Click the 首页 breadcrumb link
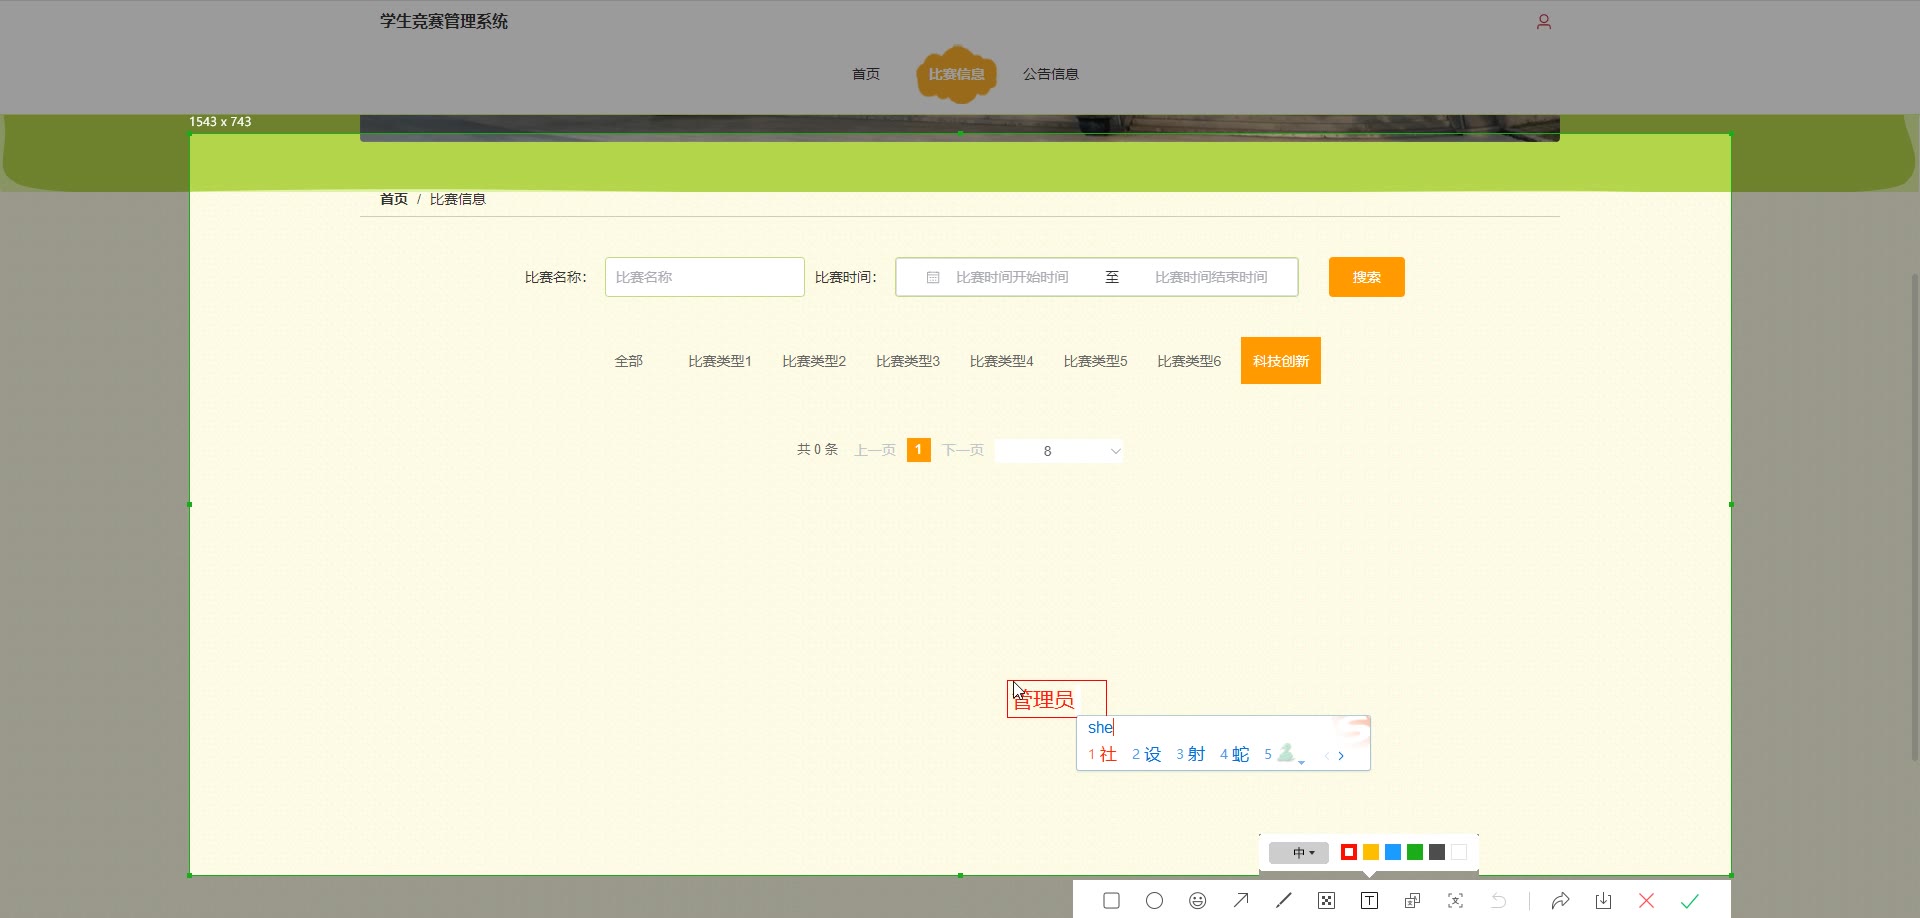 (394, 199)
